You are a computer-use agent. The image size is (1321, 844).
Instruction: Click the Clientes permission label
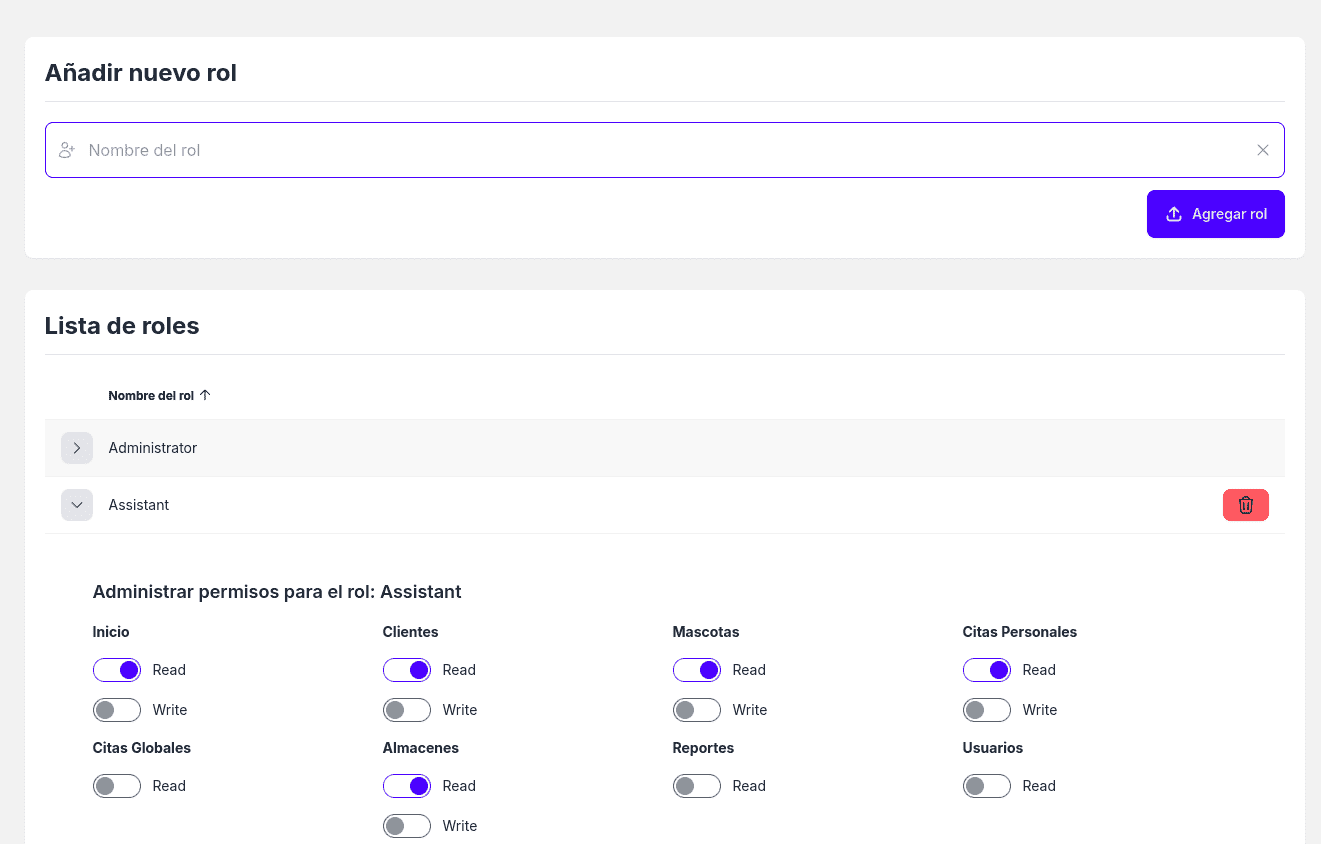tap(411, 632)
